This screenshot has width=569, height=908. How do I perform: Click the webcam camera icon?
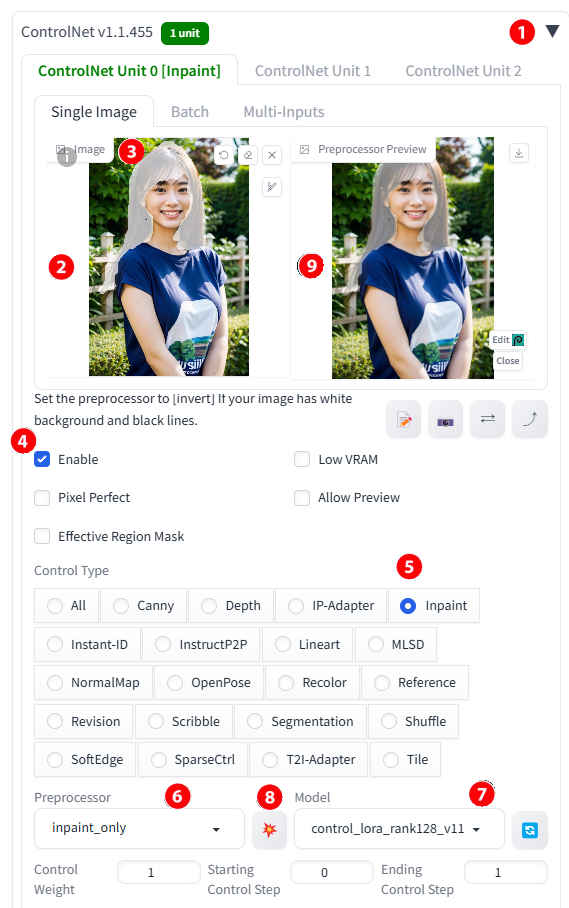446,419
